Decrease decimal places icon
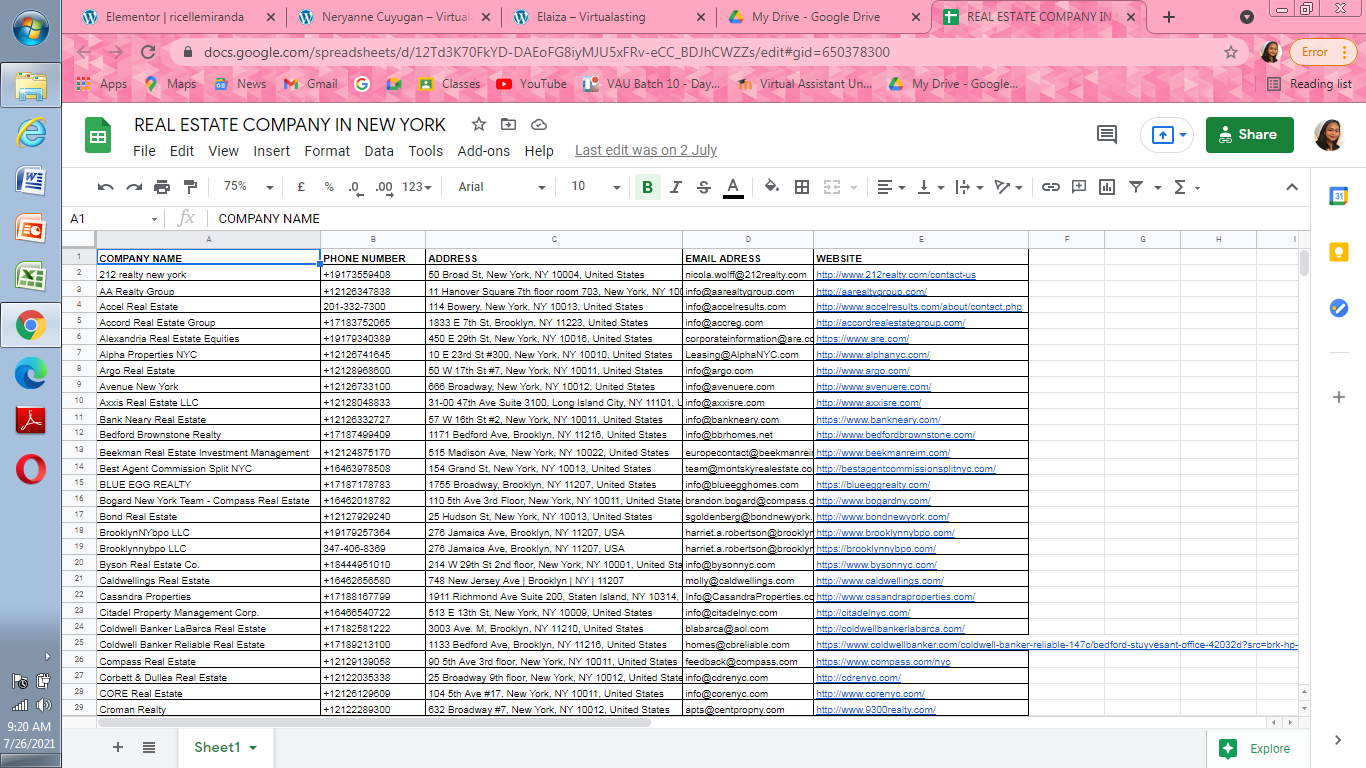 tap(355, 187)
